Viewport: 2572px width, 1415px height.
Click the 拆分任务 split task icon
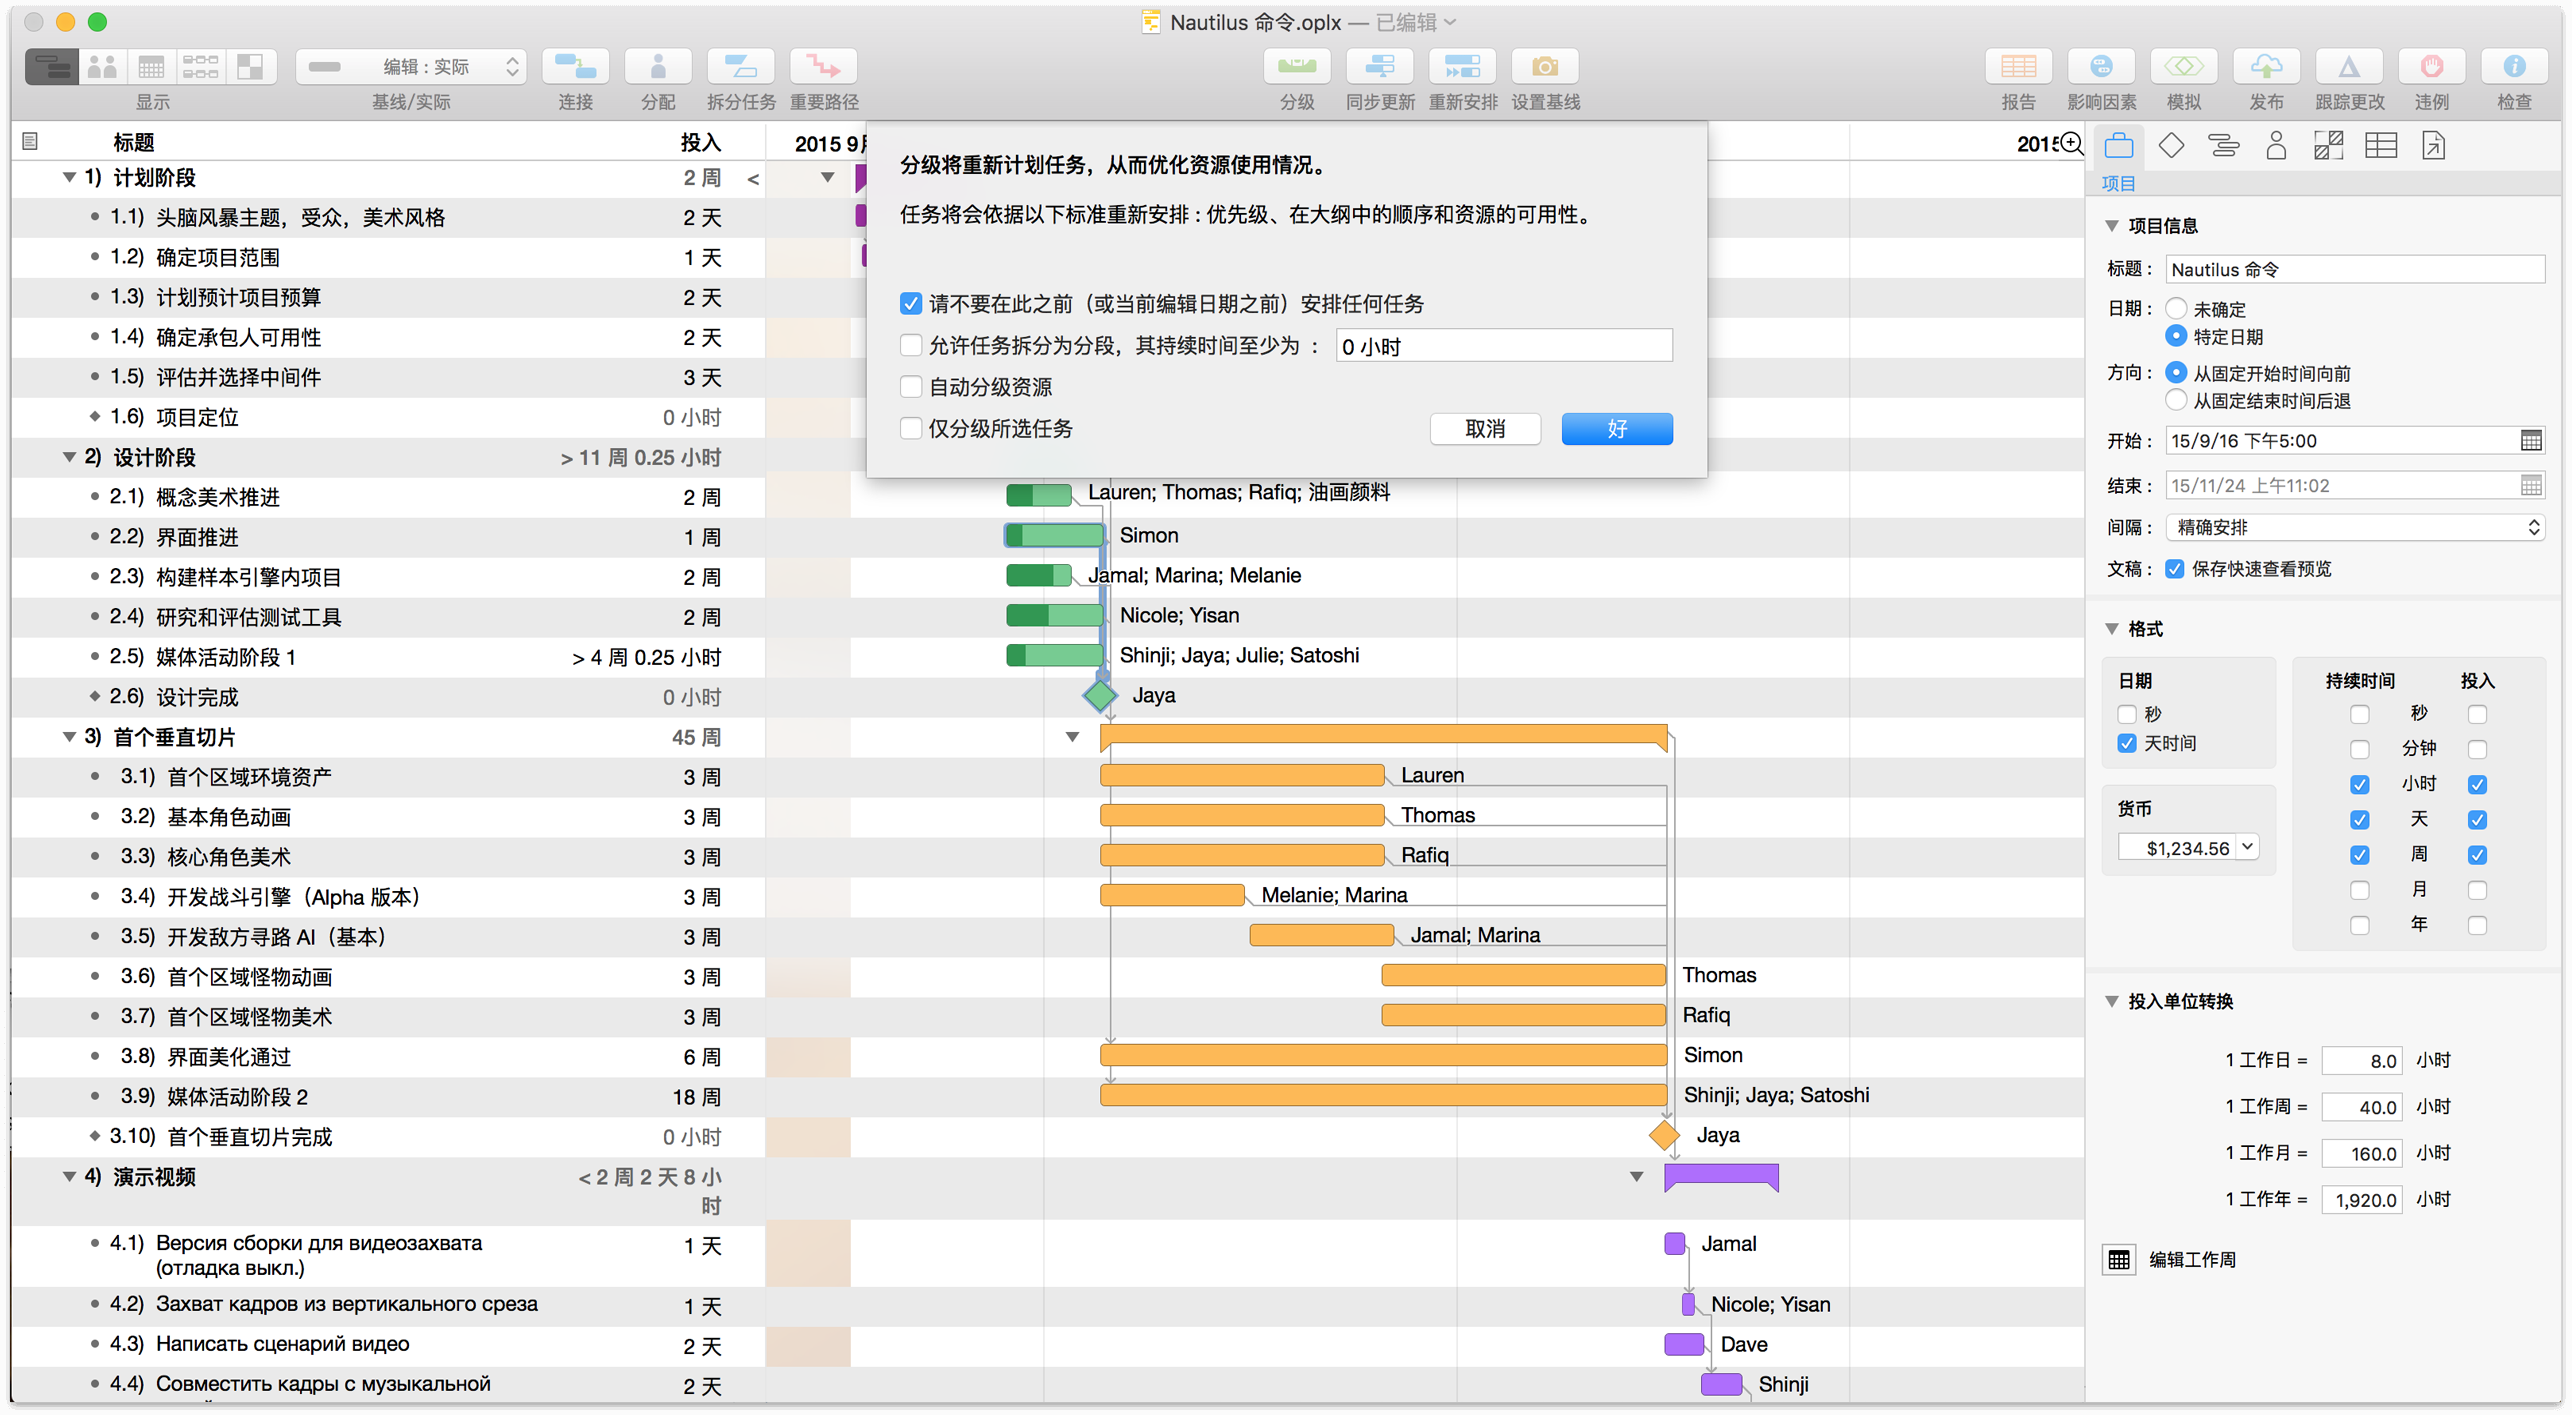pos(740,67)
